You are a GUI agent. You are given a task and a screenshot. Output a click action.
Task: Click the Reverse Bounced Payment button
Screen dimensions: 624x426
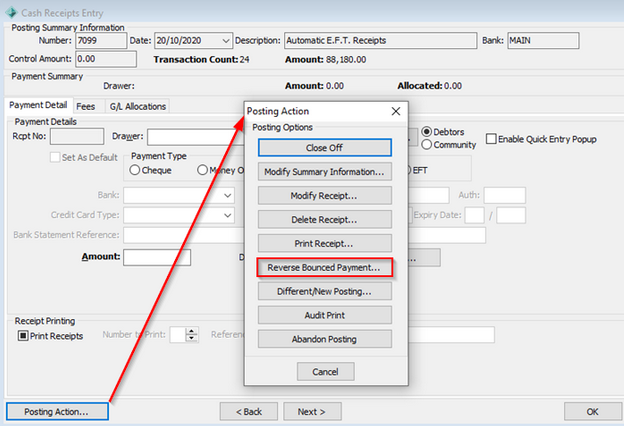(325, 268)
